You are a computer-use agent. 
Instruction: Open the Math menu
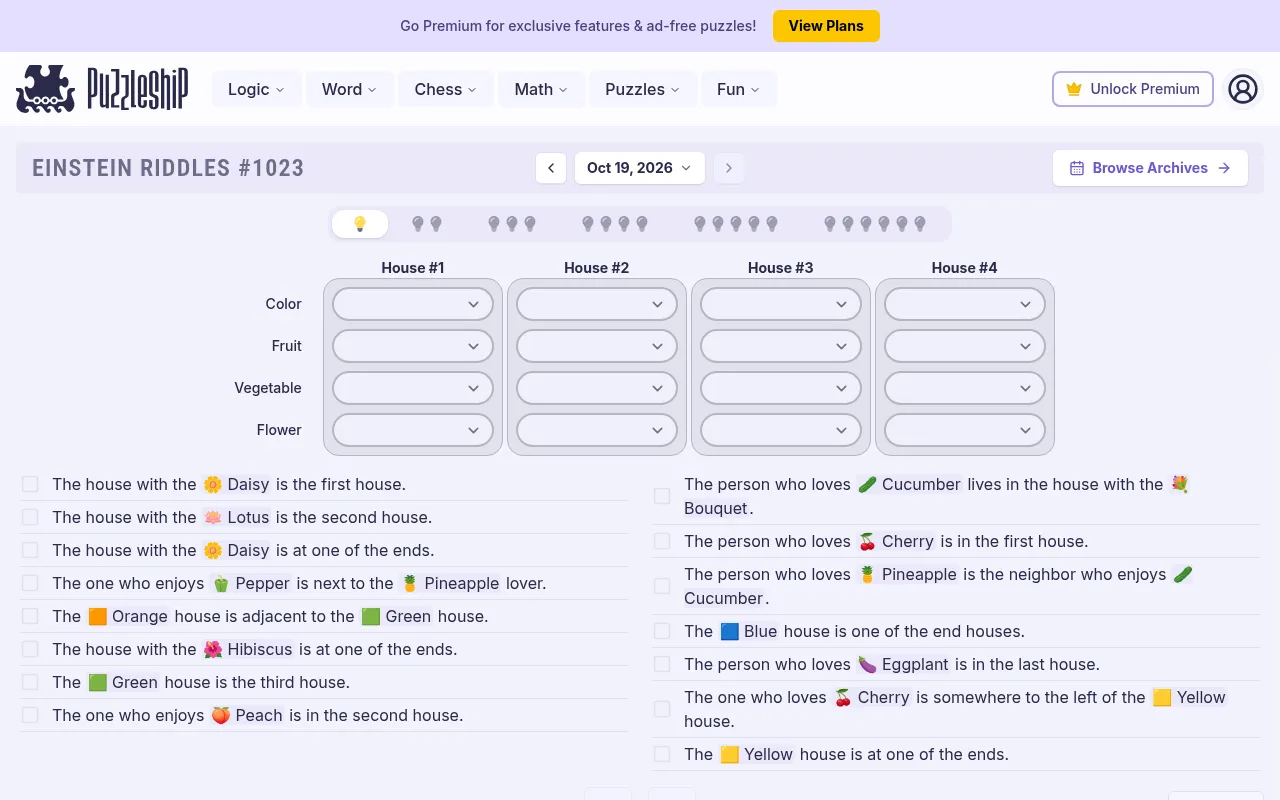[541, 89]
